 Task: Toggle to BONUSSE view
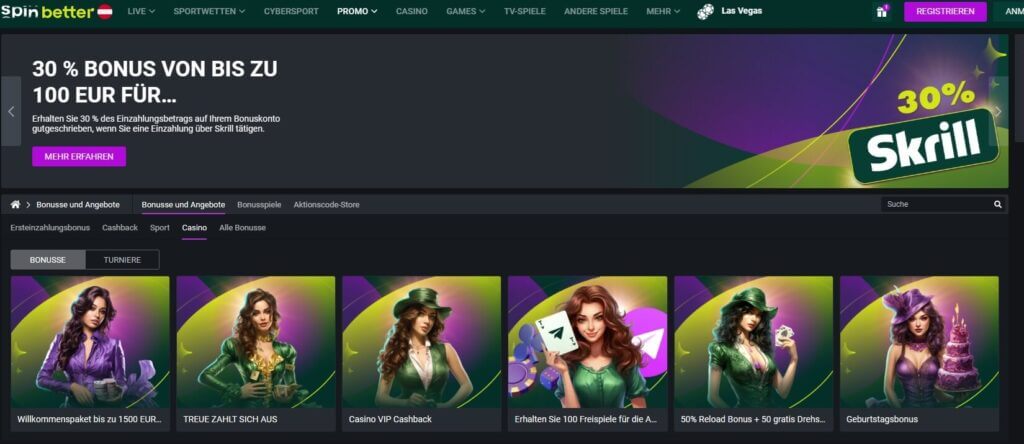point(48,260)
